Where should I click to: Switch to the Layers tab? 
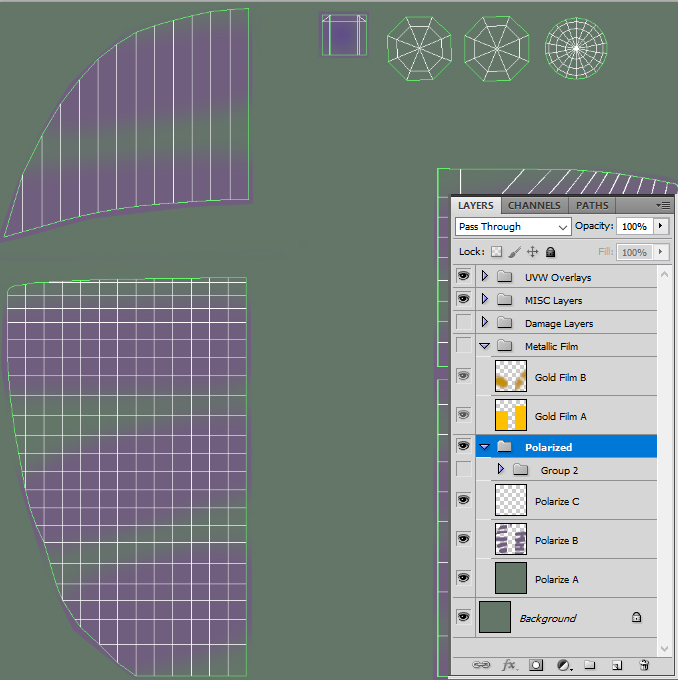(x=476, y=206)
